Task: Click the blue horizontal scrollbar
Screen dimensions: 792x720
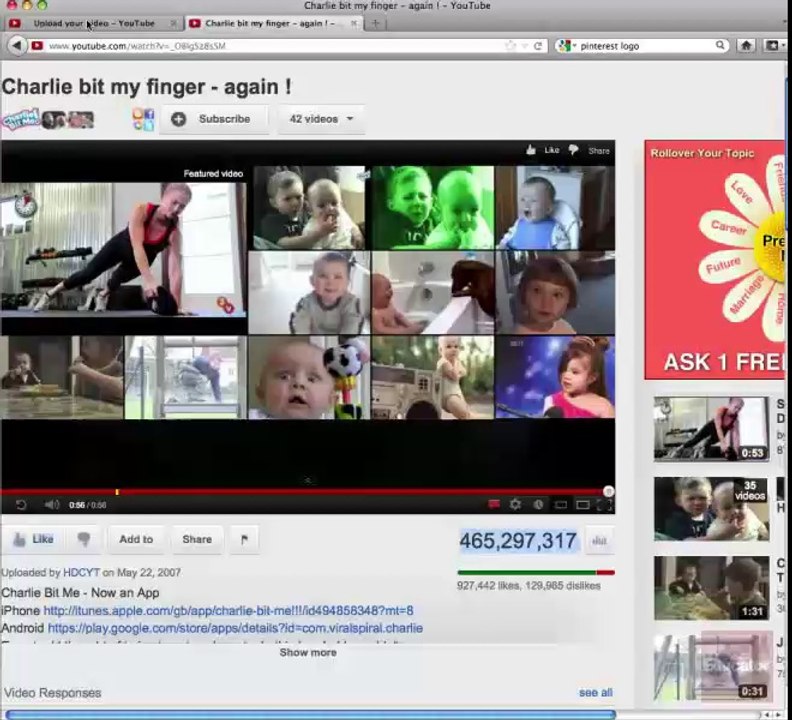Action: pos(311,714)
